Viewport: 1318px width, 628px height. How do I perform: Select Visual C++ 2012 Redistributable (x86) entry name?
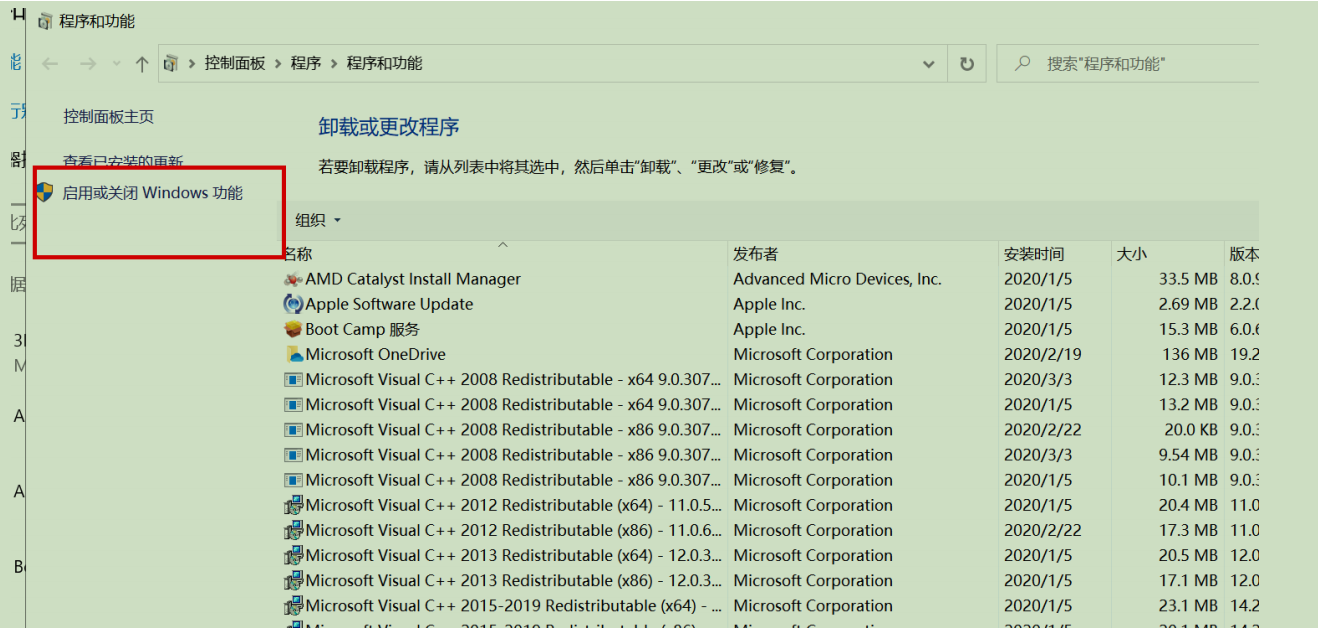point(514,530)
